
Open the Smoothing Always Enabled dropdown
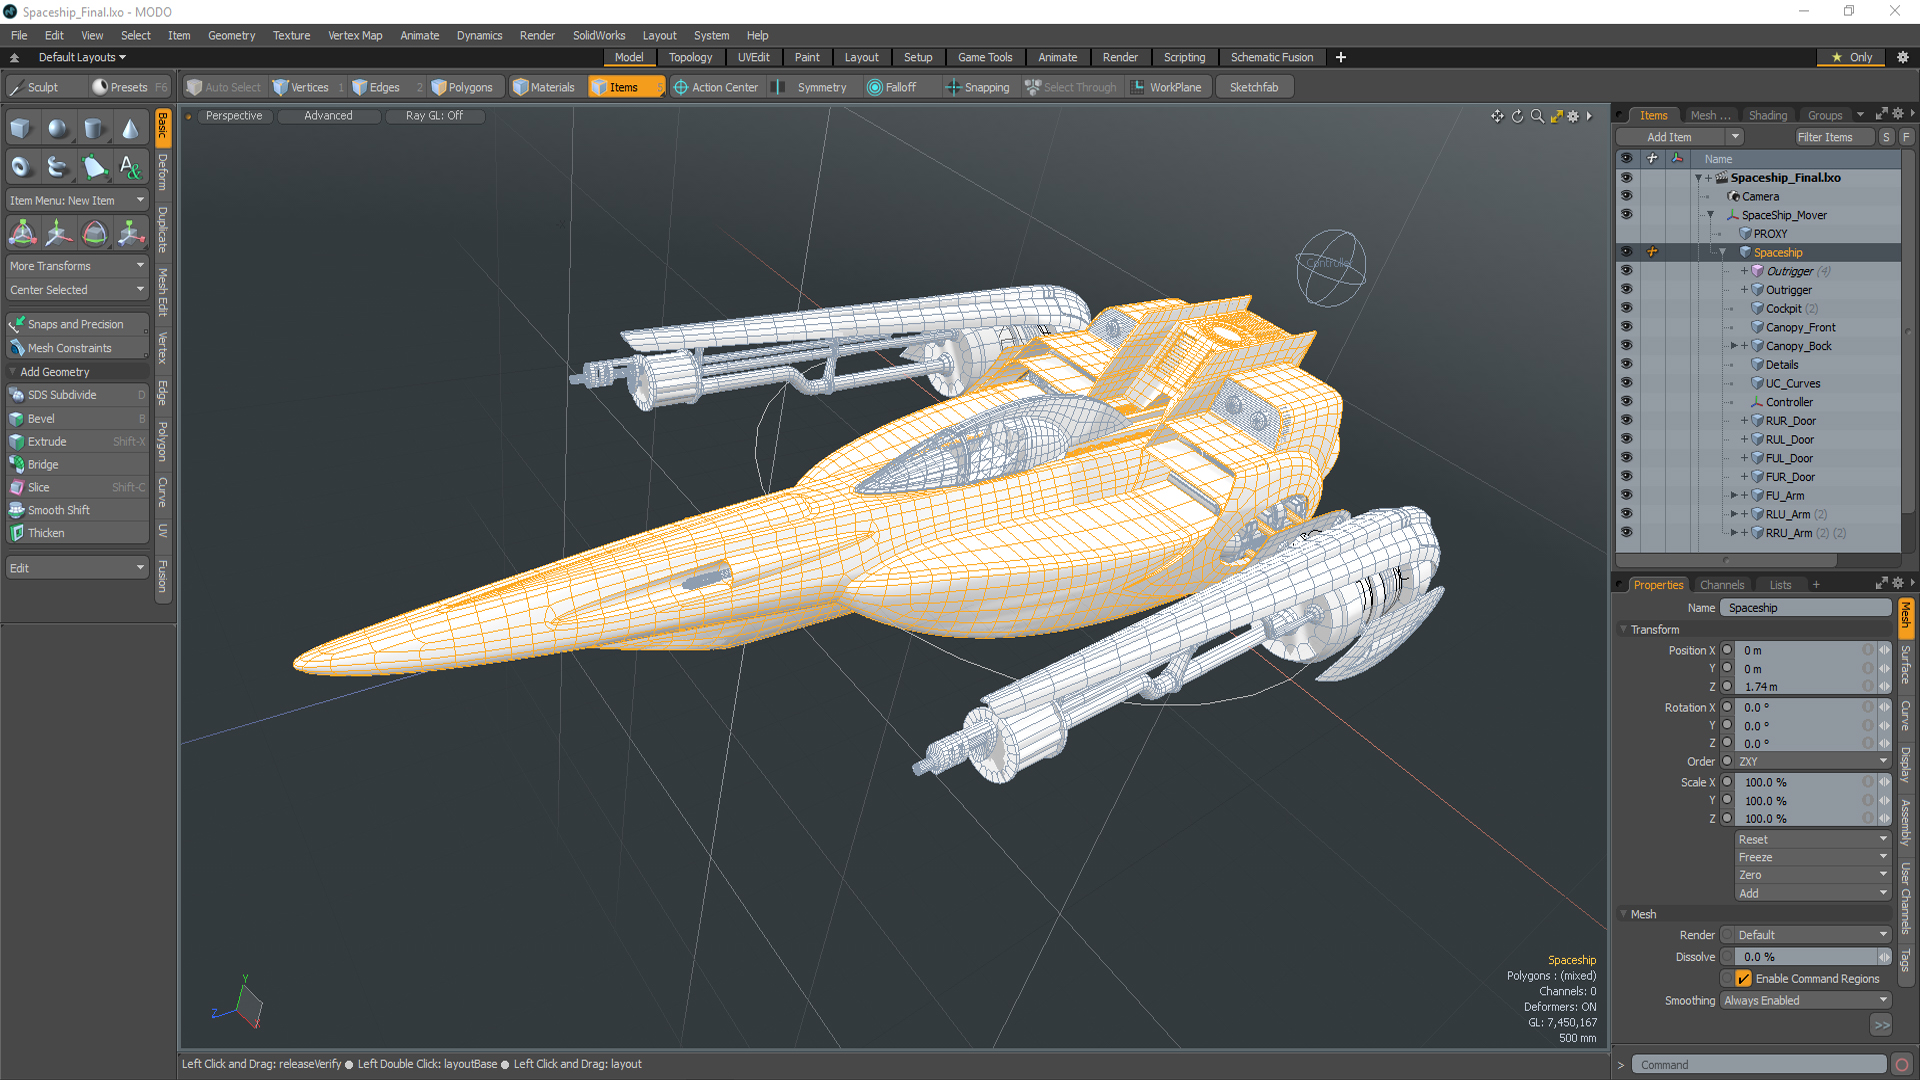[x=1805, y=1000]
